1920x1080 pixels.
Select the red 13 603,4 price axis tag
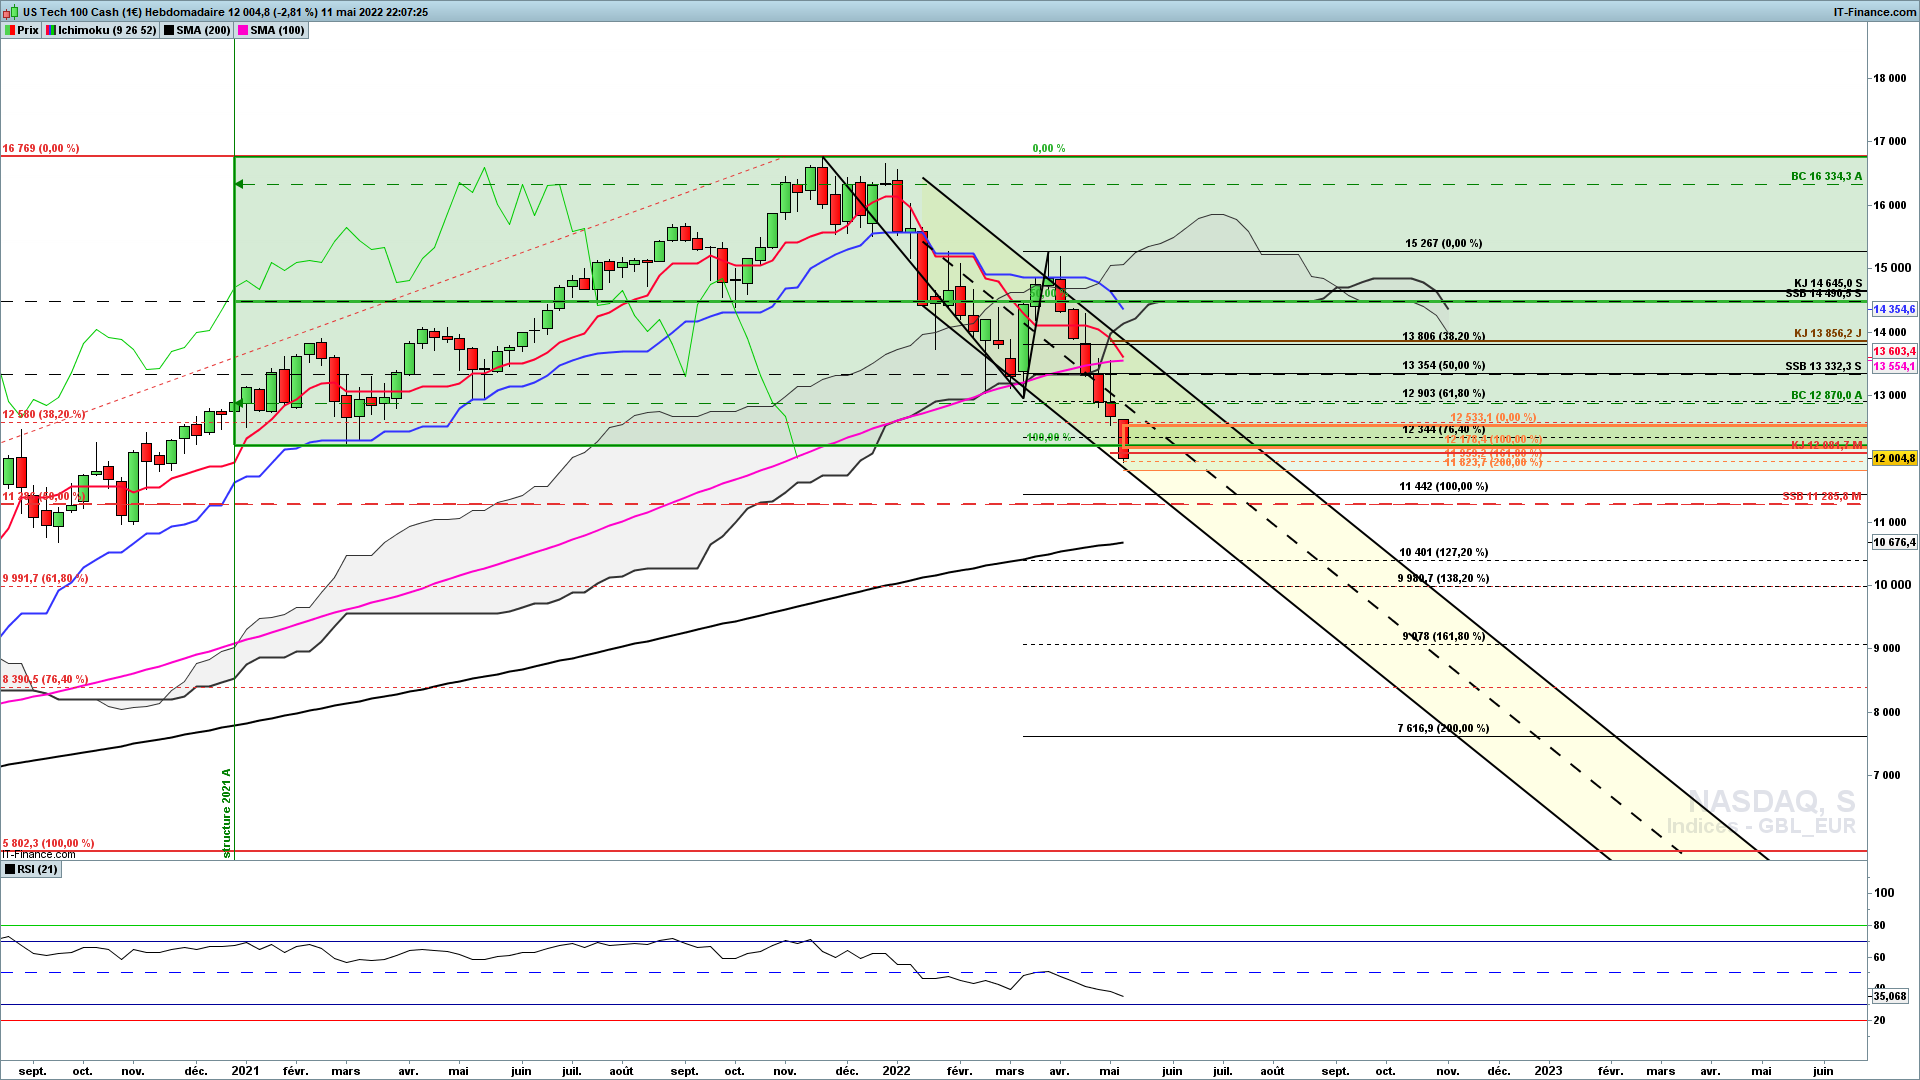pyautogui.click(x=1894, y=351)
